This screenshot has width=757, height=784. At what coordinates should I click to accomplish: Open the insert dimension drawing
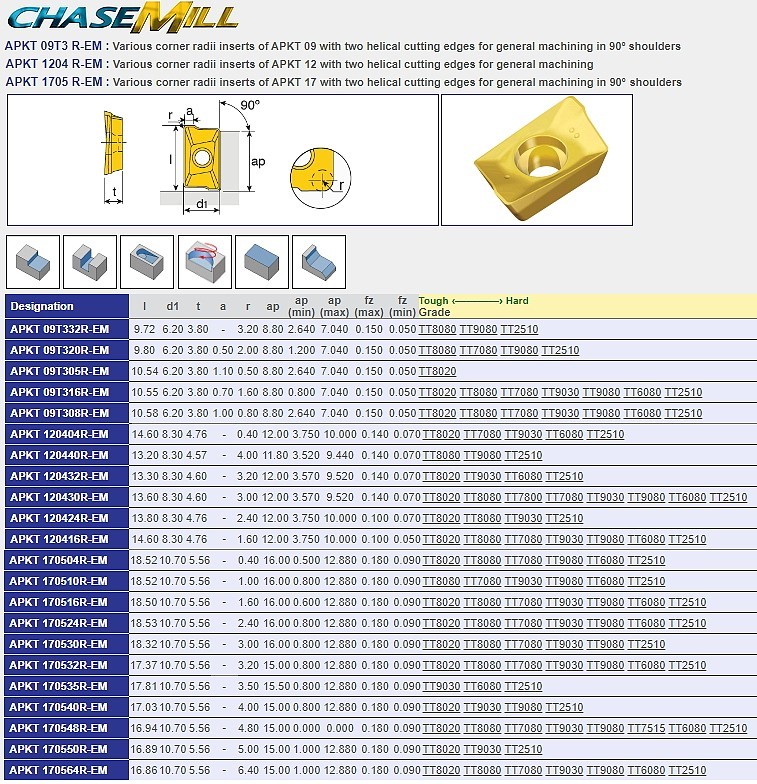(222, 159)
